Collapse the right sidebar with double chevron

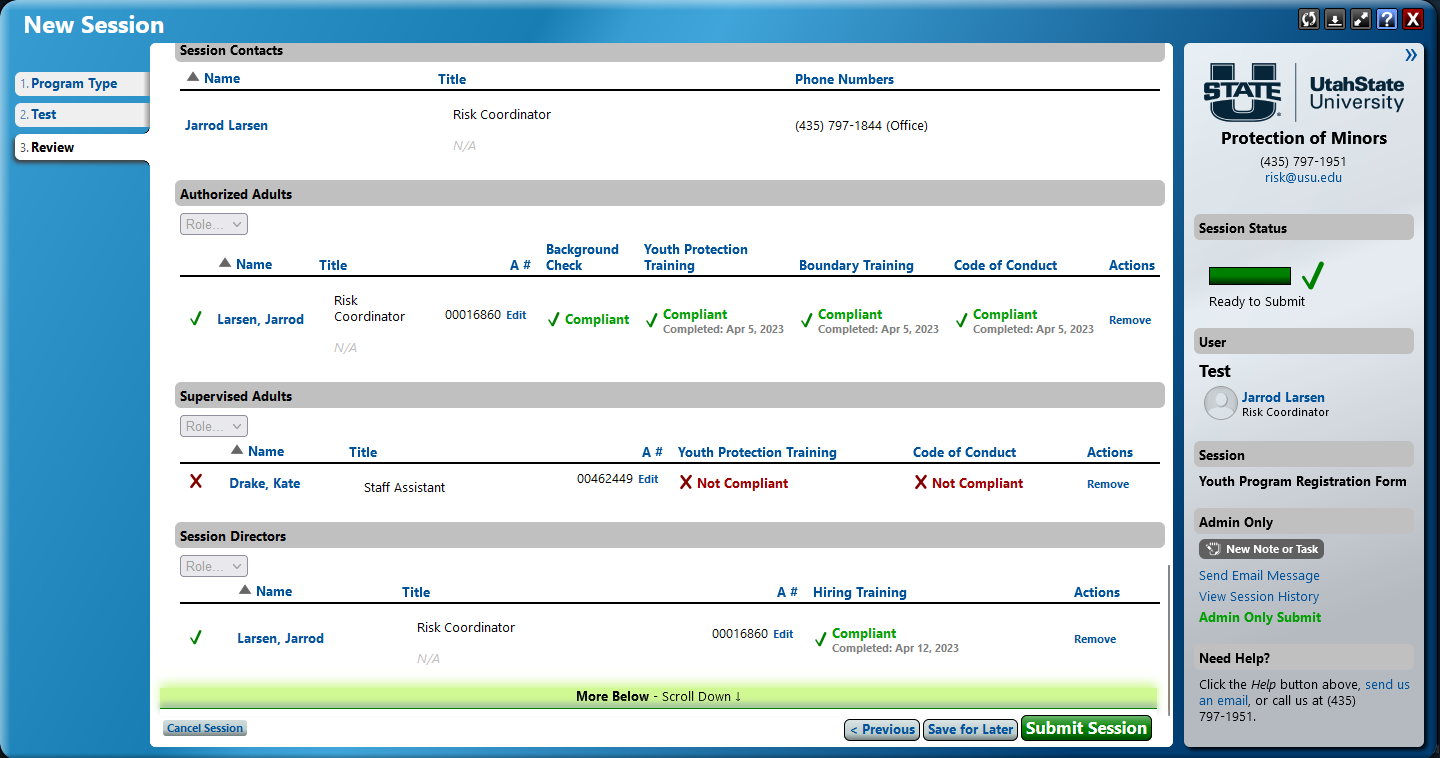point(1410,55)
